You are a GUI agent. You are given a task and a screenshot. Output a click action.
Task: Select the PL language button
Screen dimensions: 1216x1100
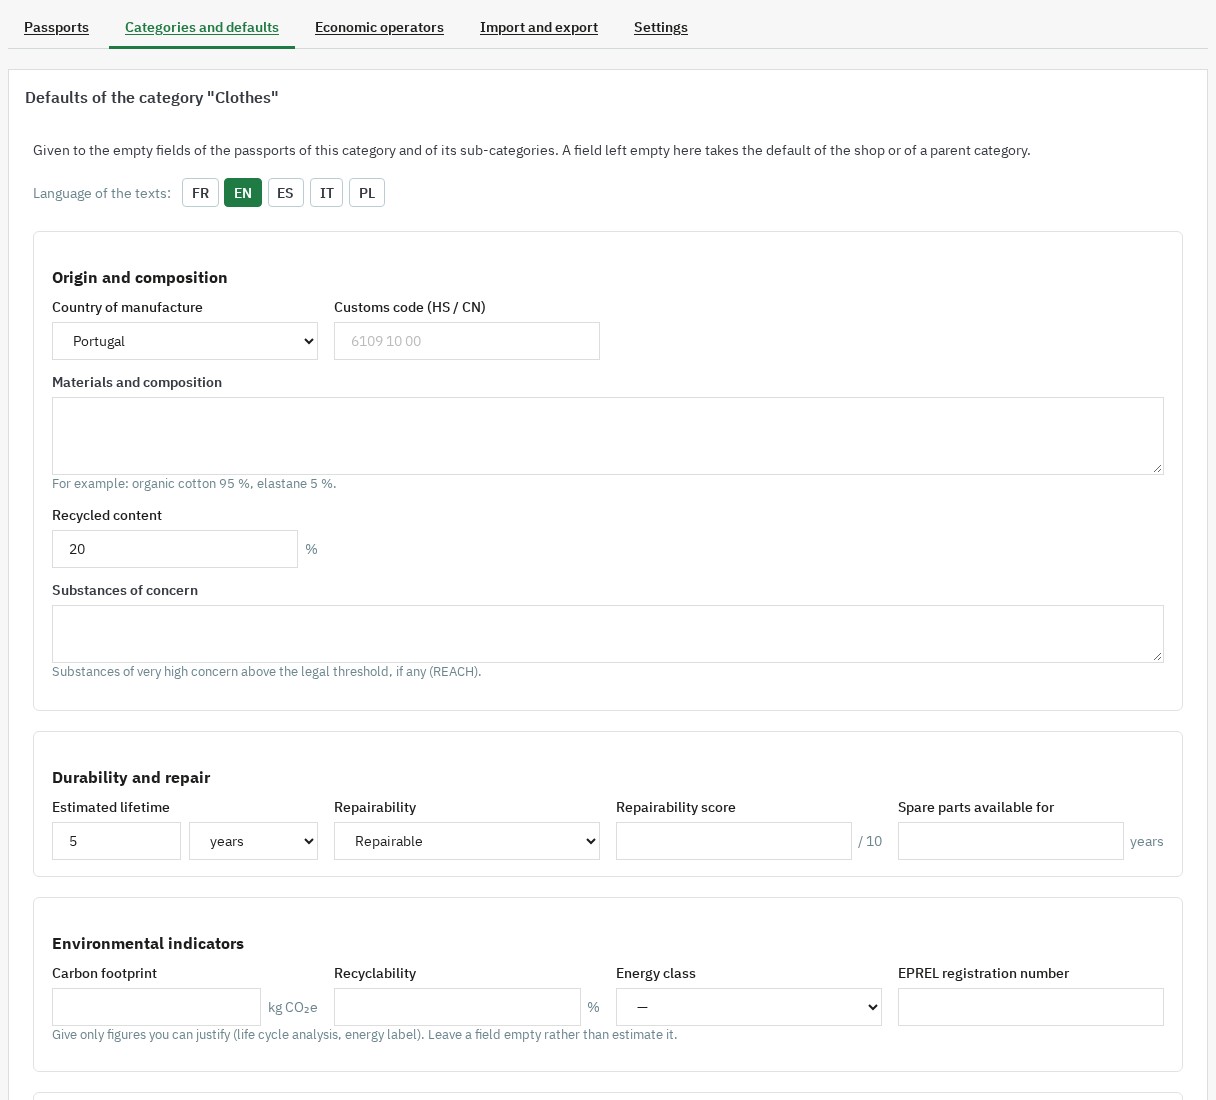[367, 193]
